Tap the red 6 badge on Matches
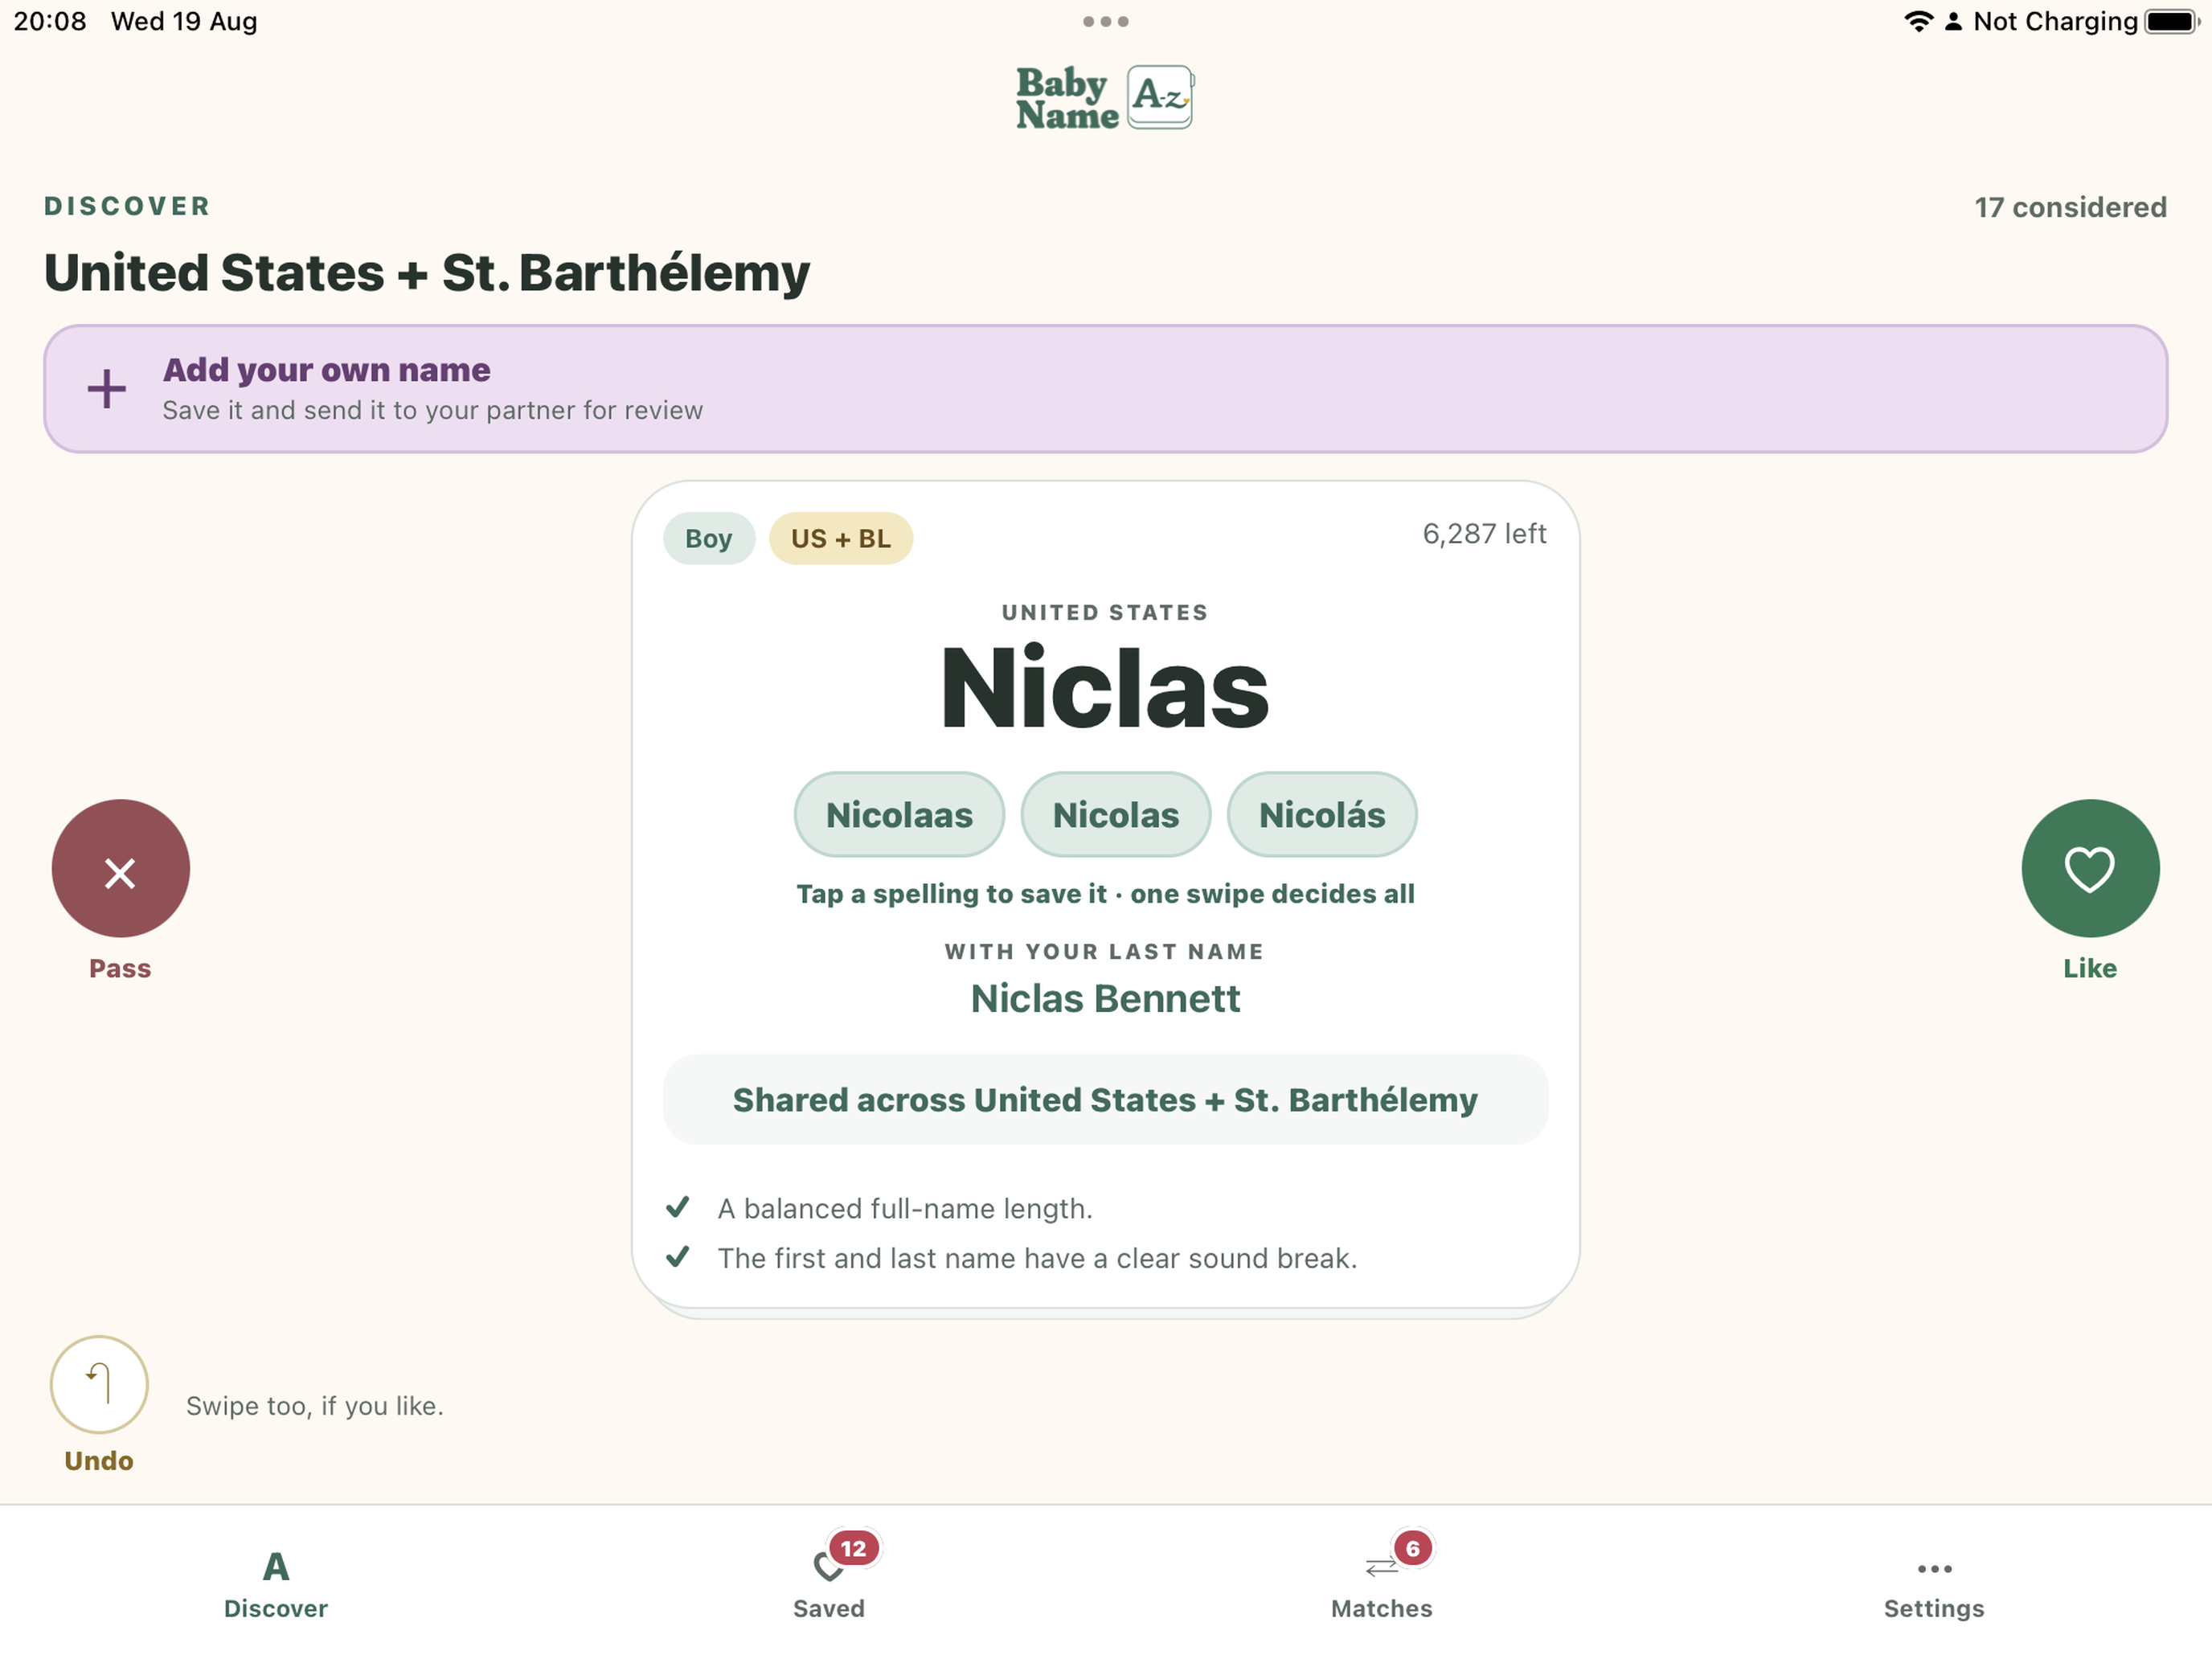Image resolution: width=2212 pixels, height=1659 pixels. [x=1412, y=1548]
